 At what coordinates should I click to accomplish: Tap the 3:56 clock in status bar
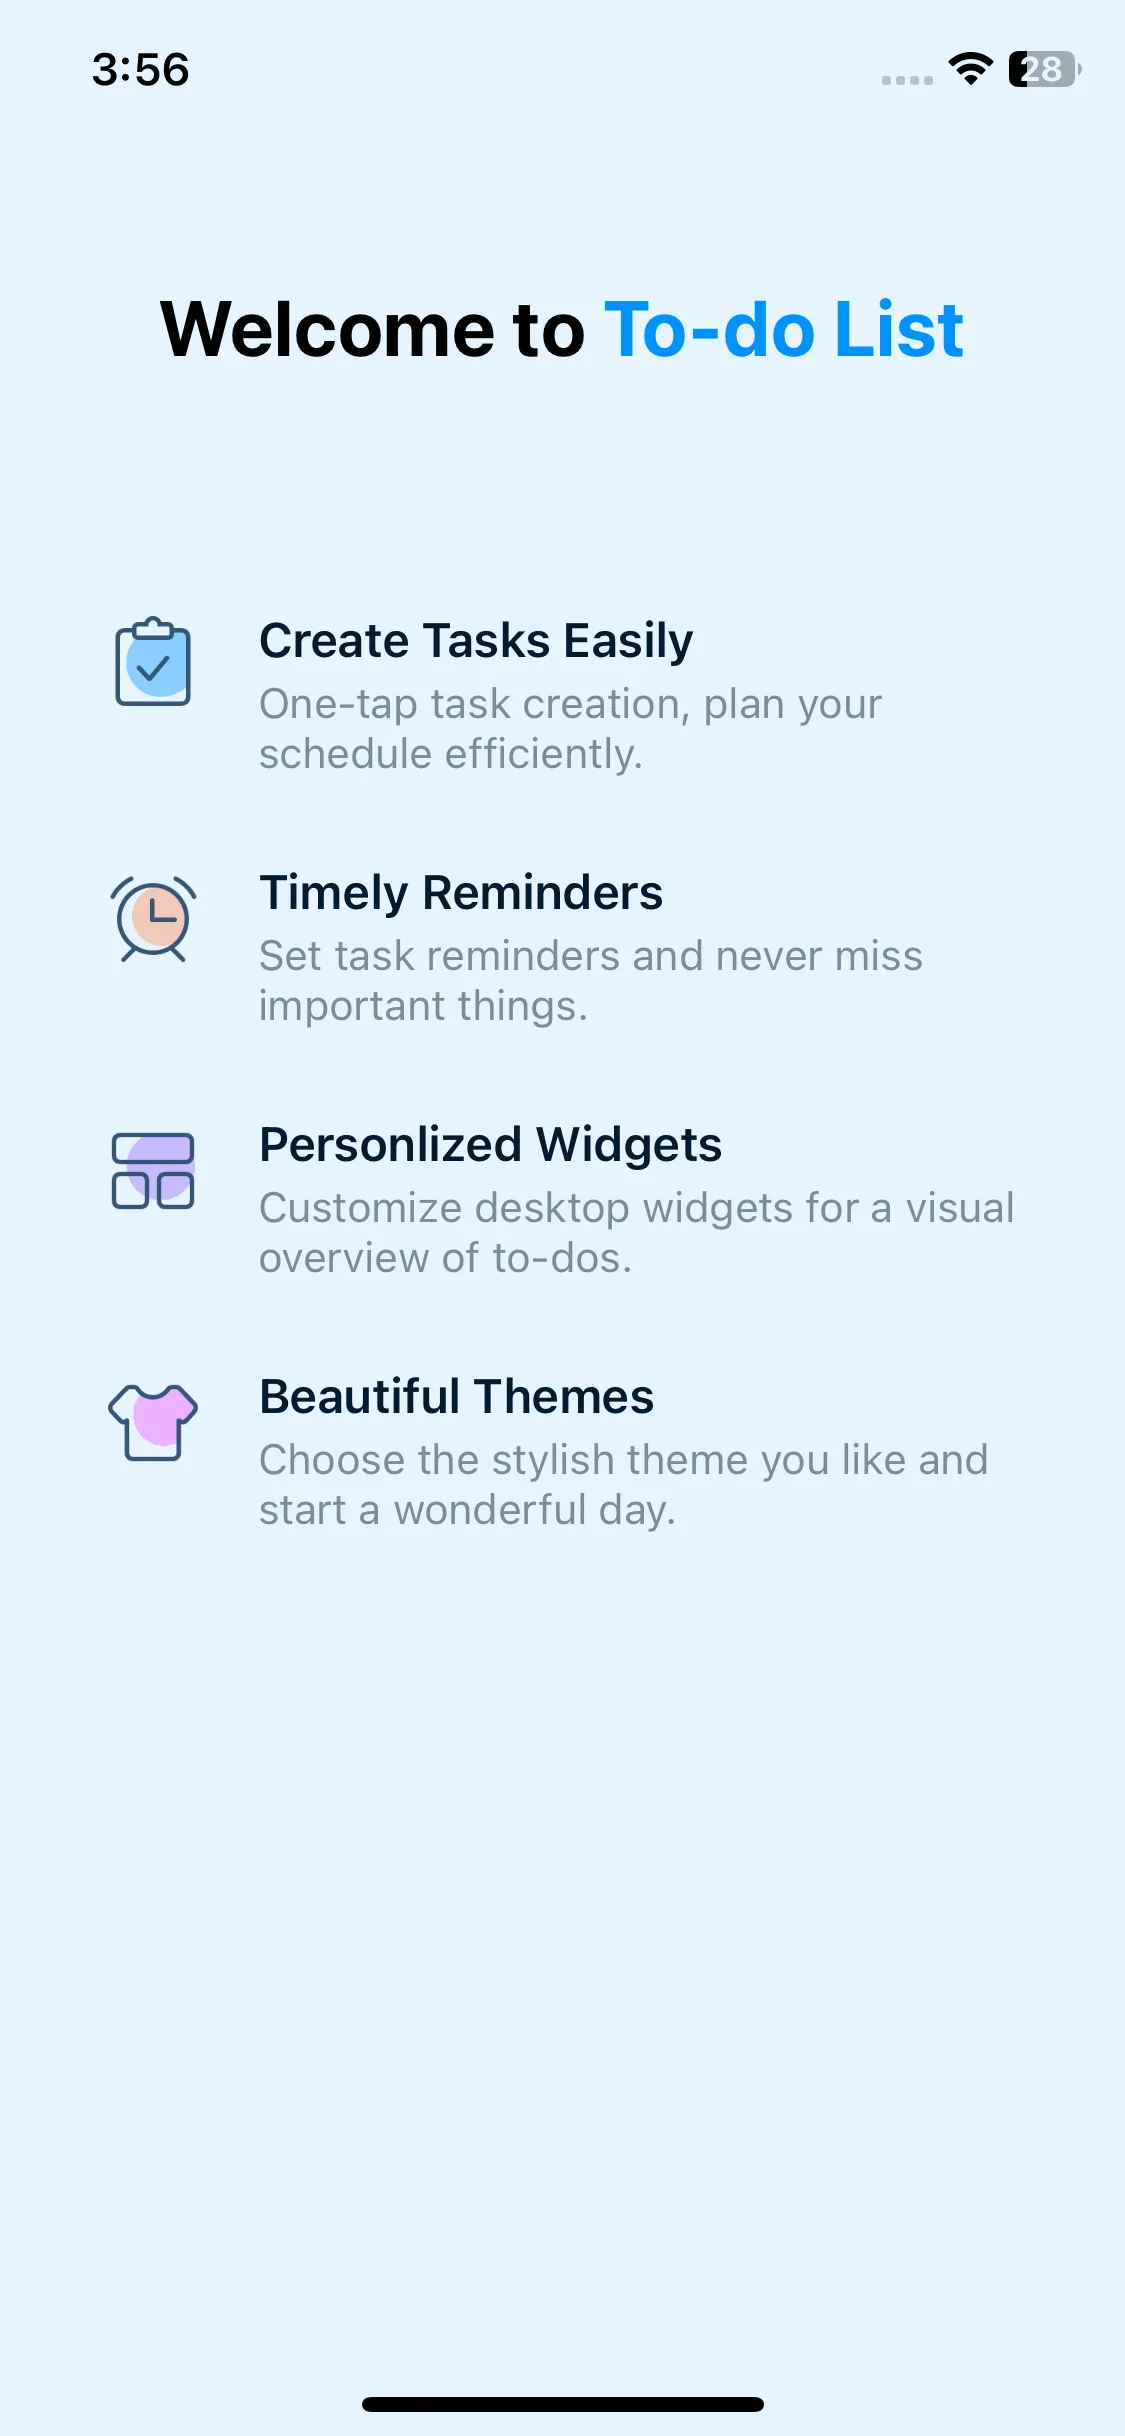coord(141,70)
